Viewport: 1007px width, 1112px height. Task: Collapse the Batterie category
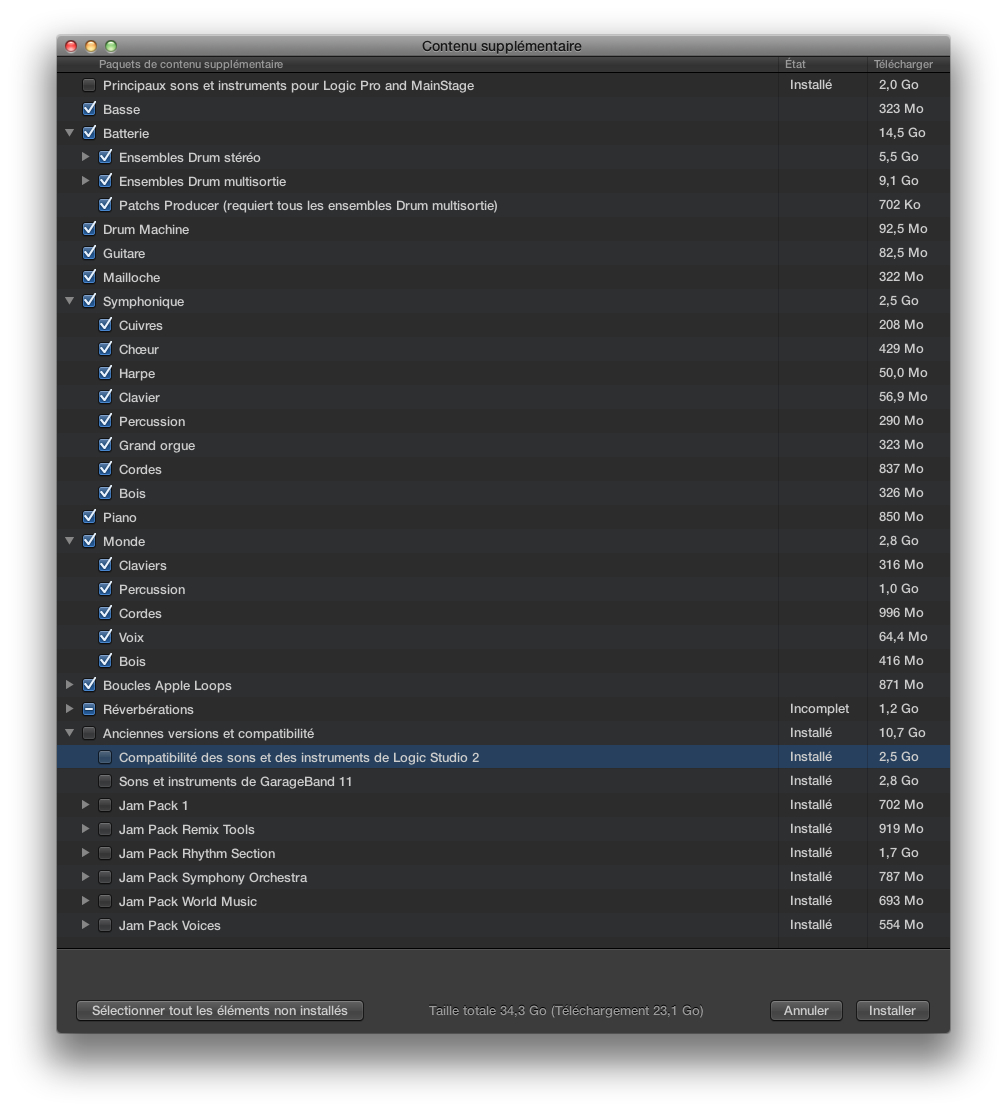point(69,133)
